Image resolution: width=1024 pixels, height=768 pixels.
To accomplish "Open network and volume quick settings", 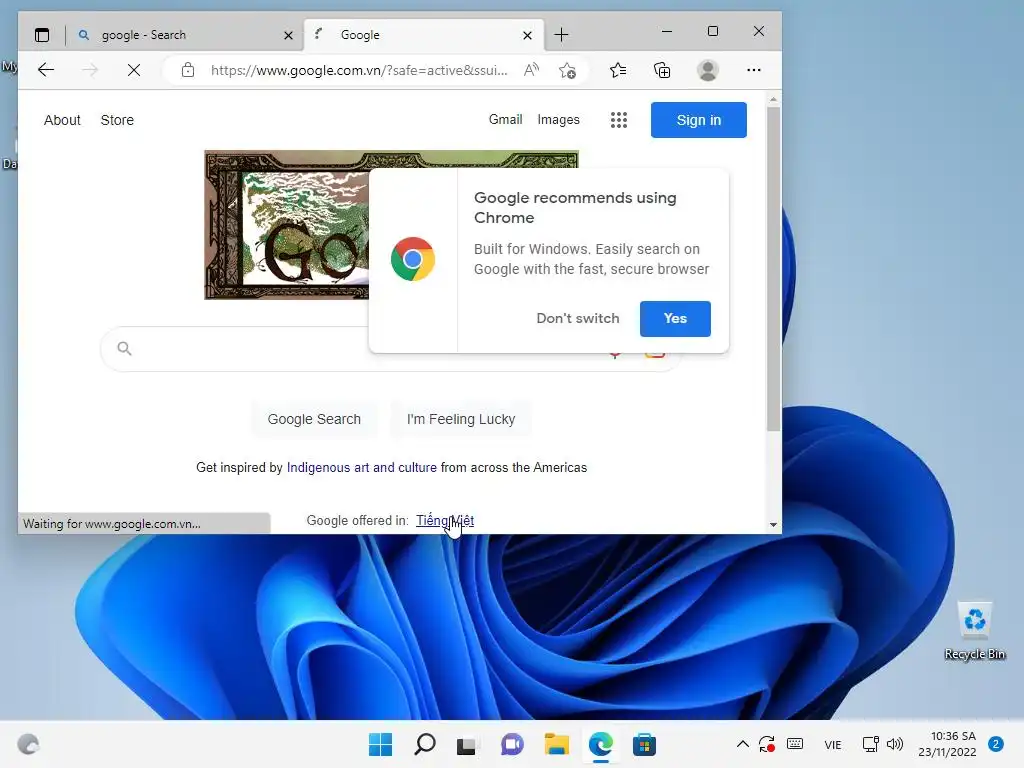I will point(882,744).
